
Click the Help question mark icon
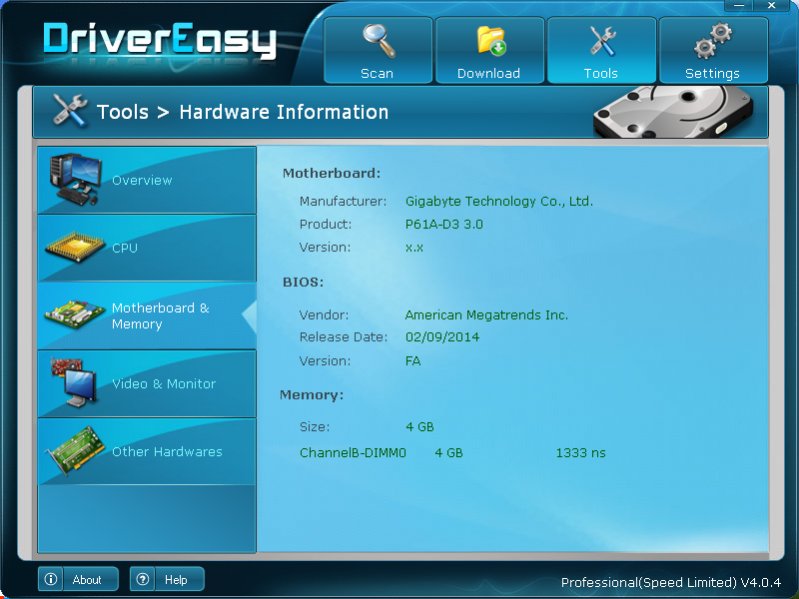click(x=143, y=579)
